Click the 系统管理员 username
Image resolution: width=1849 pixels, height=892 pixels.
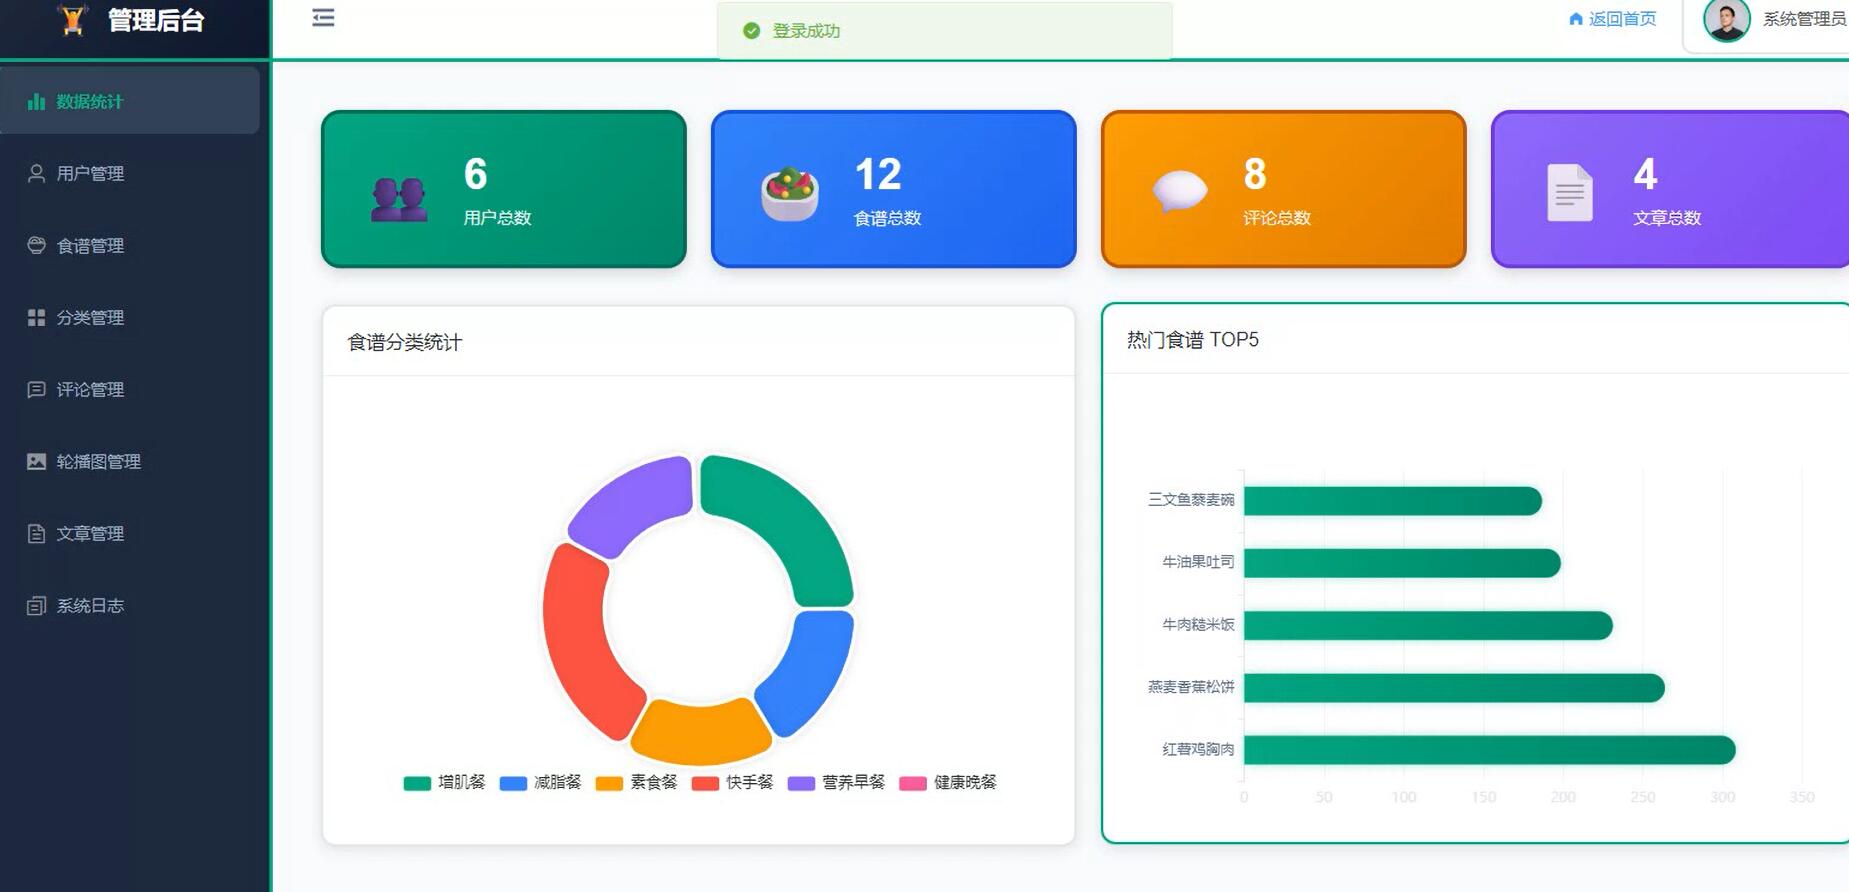point(1804,19)
